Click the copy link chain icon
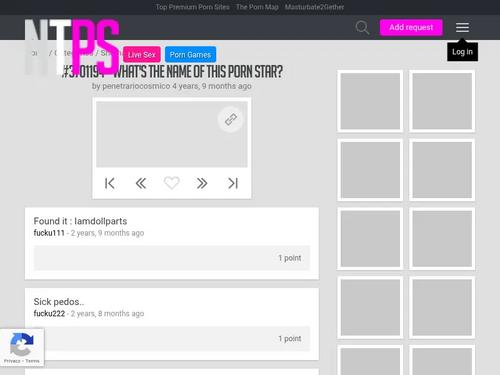Viewport: 500px width, 375px height. click(x=231, y=119)
